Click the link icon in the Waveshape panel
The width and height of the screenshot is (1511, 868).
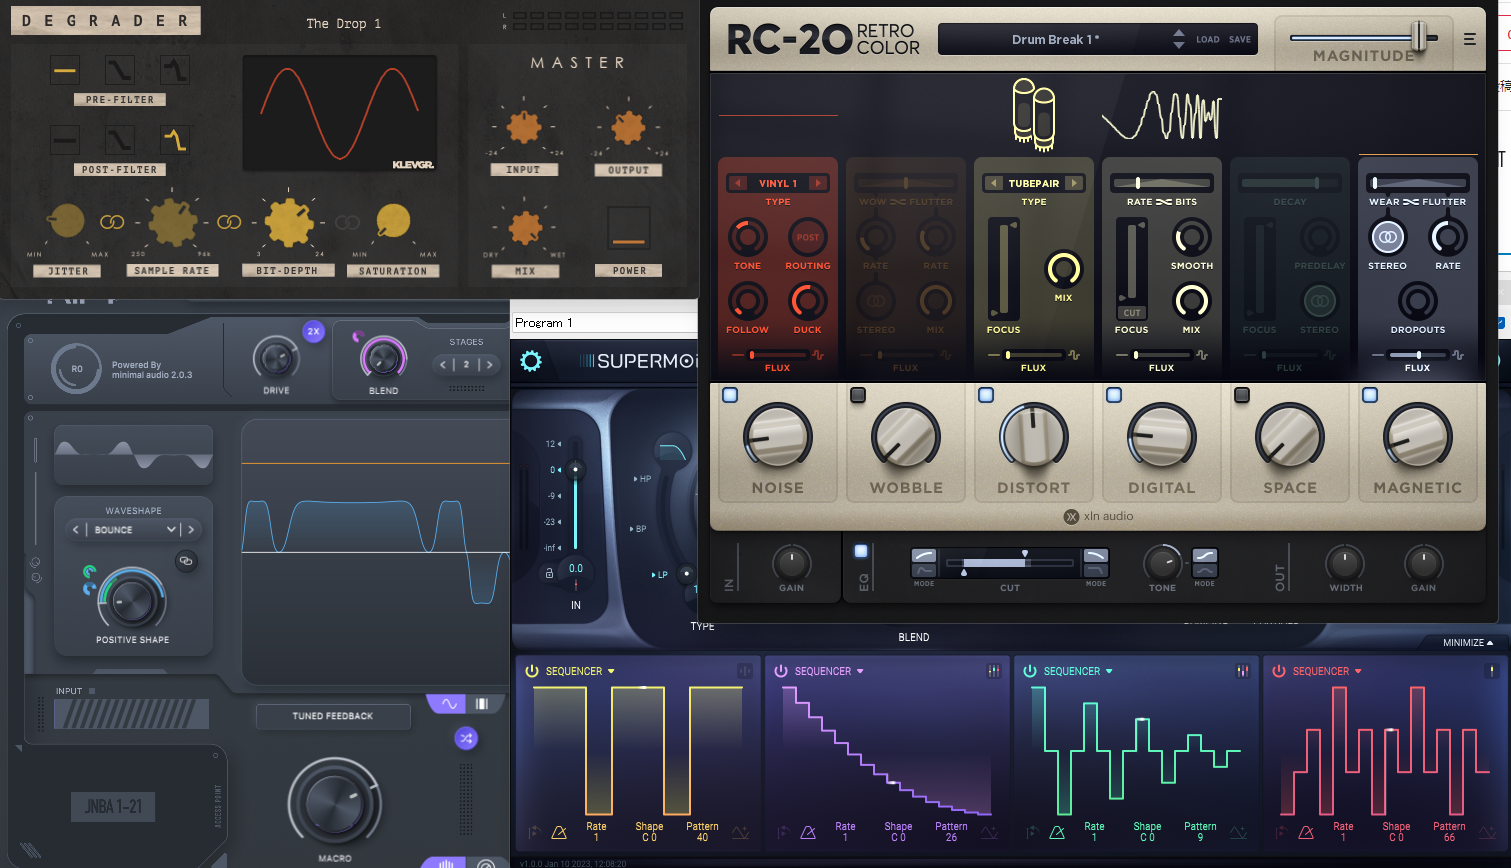coord(185,561)
